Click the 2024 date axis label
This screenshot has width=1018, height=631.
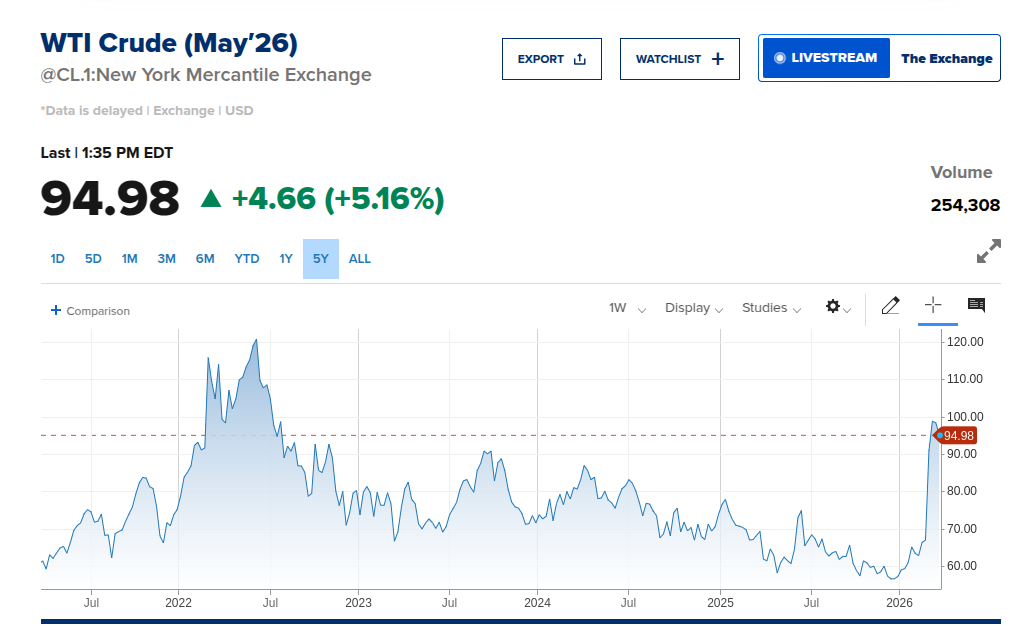537,602
